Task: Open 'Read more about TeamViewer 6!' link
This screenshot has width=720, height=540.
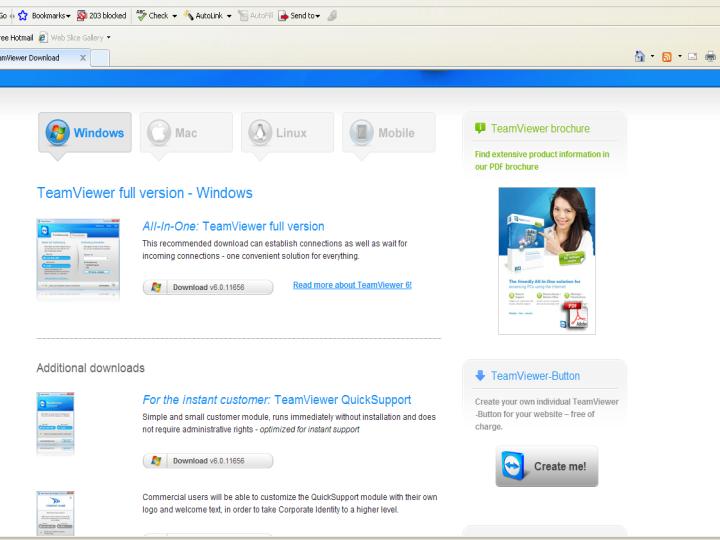Action: click(352, 285)
